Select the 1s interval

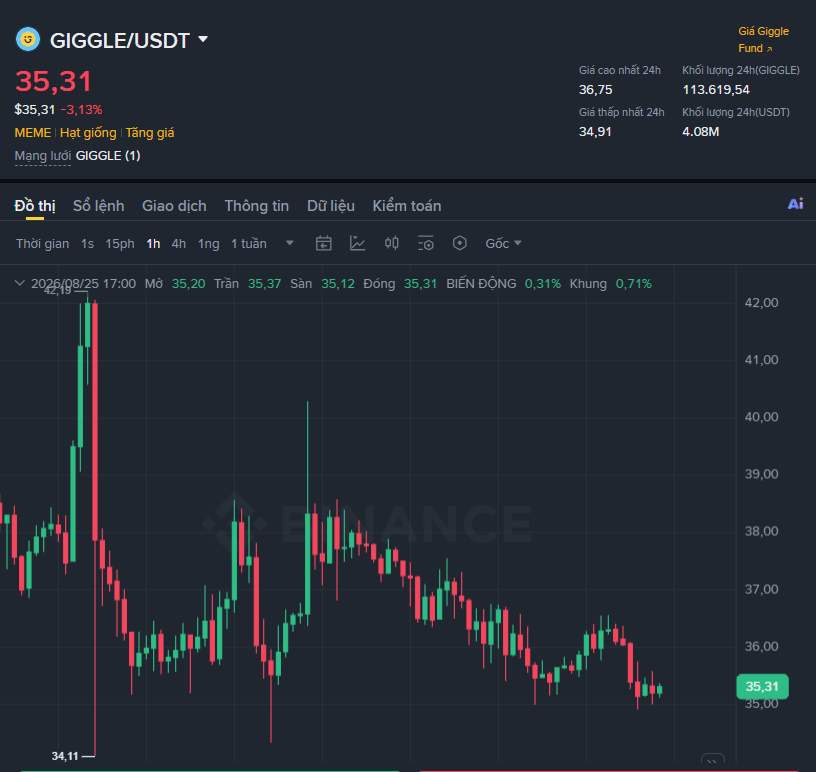click(x=87, y=244)
